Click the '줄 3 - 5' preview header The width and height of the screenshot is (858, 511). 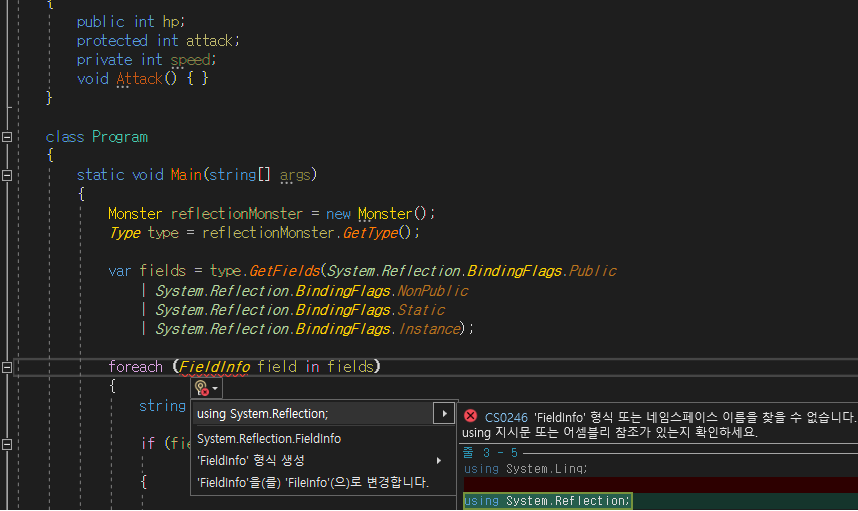(490, 452)
